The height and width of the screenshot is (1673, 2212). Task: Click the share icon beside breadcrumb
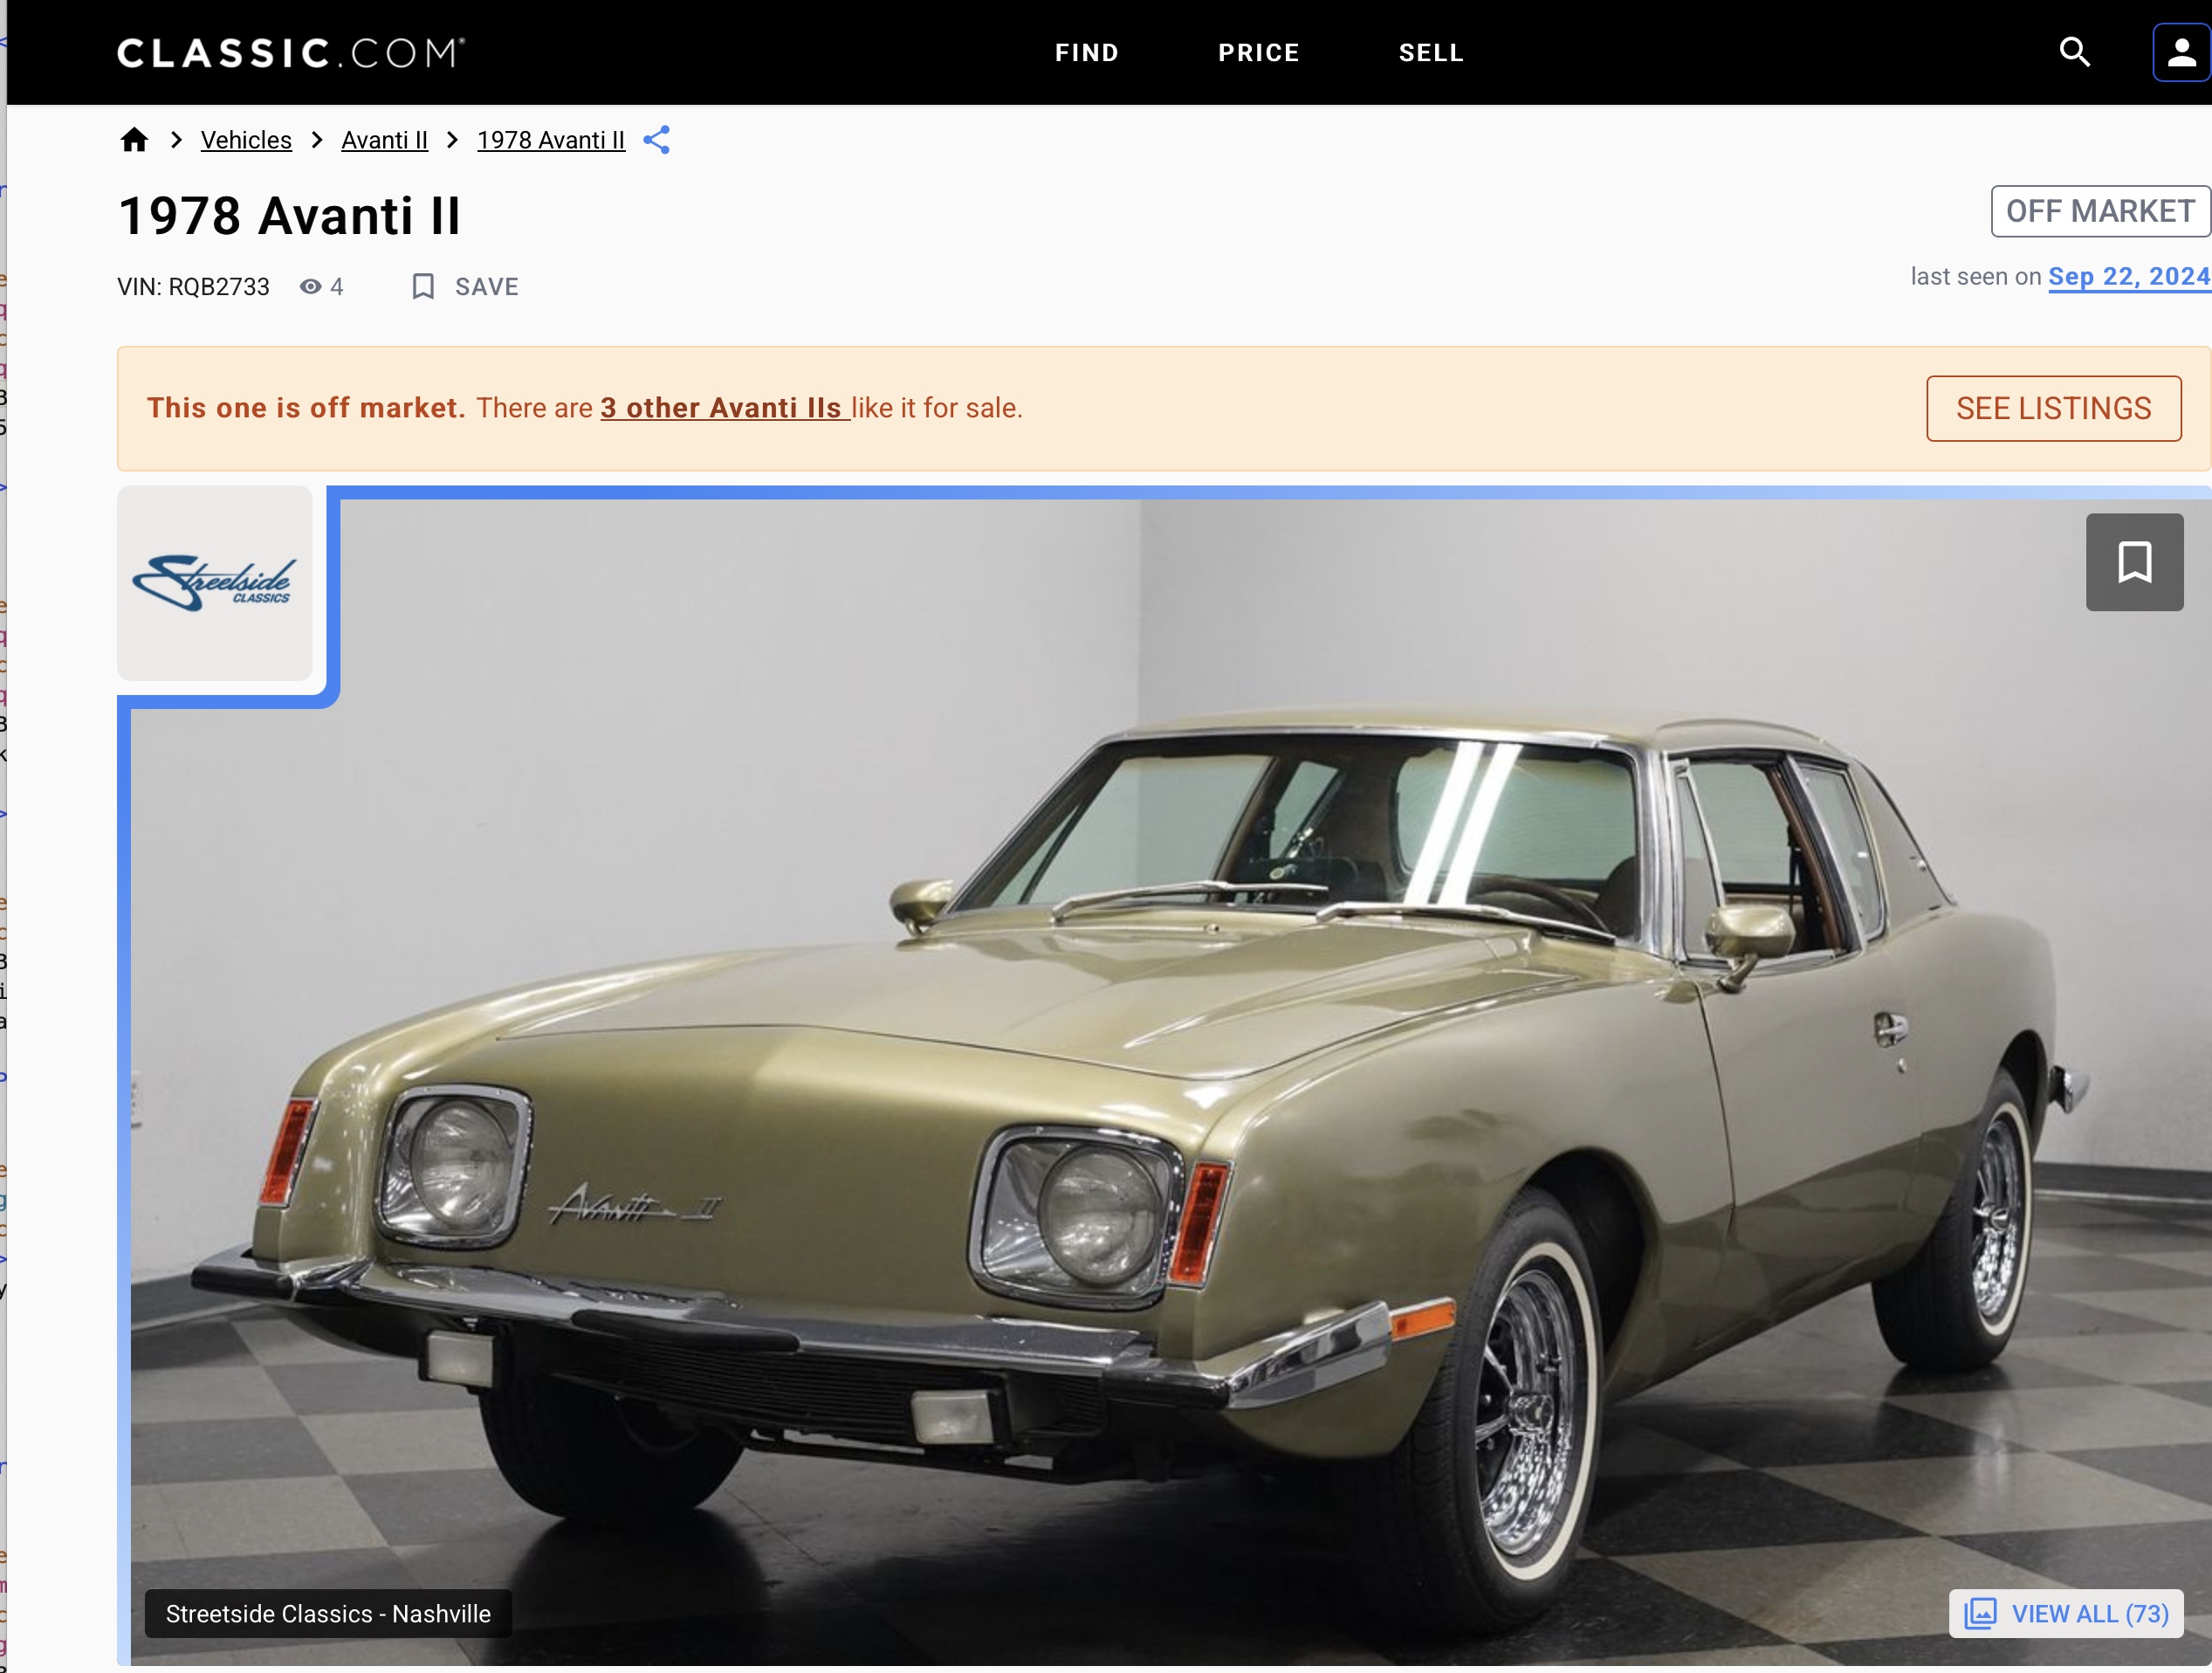pyautogui.click(x=656, y=140)
